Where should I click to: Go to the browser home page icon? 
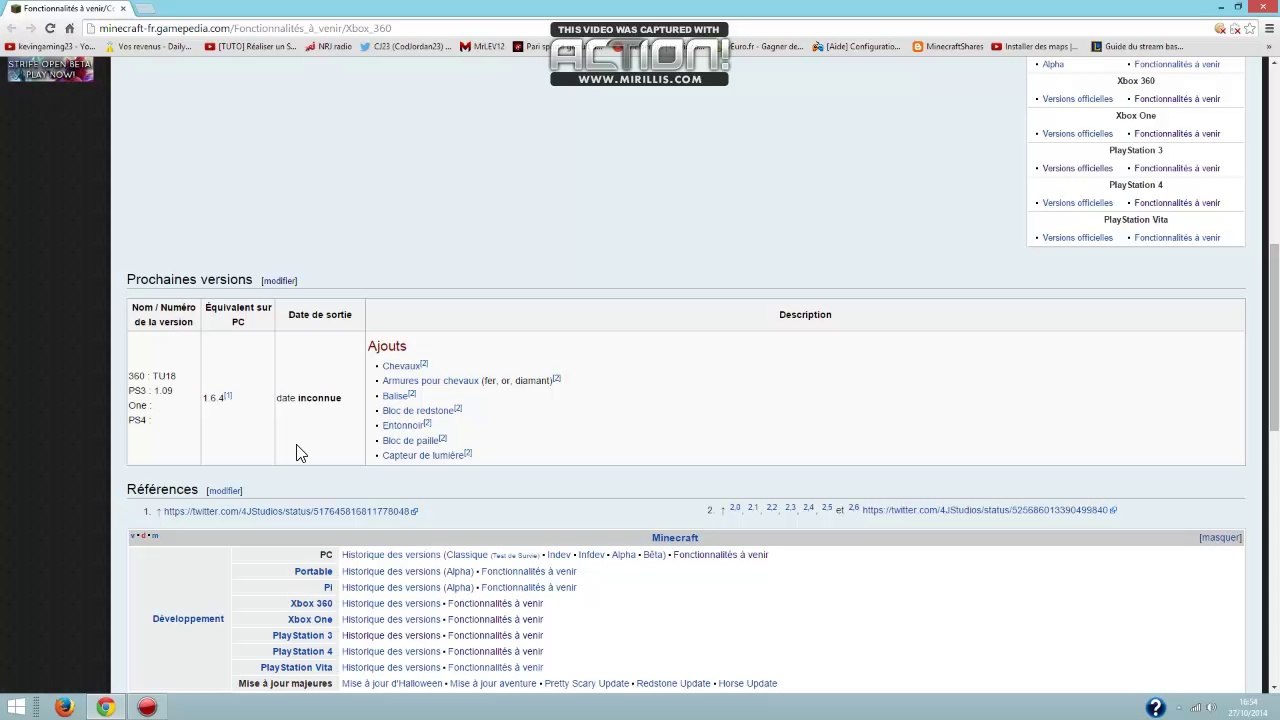pos(69,28)
